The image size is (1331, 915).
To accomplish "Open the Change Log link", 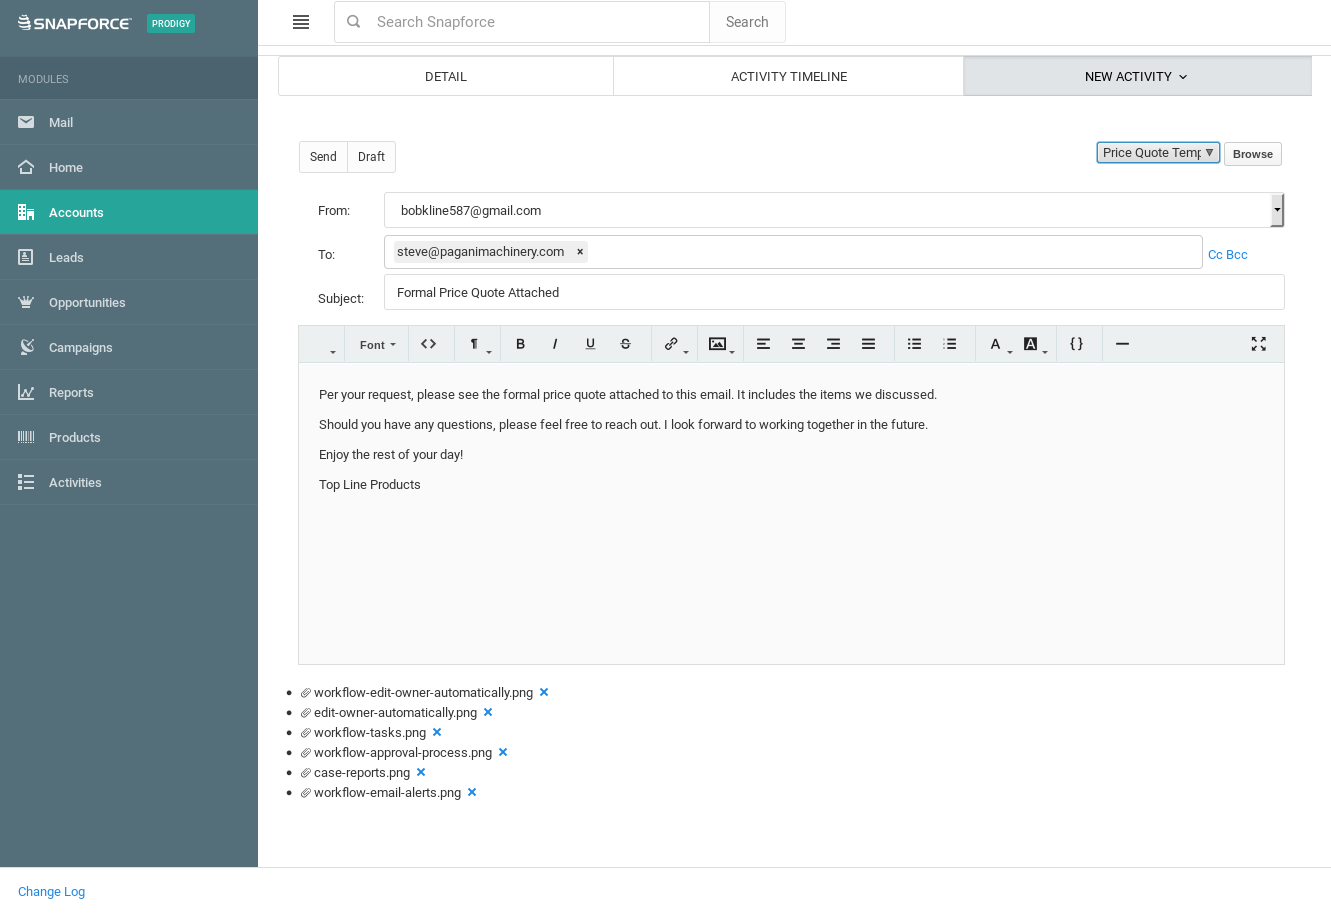I will (51, 892).
